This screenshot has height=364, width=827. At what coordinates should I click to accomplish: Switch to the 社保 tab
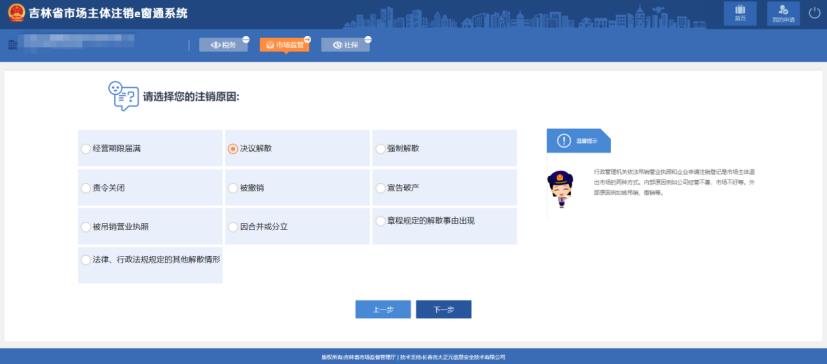[x=345, y=45]
